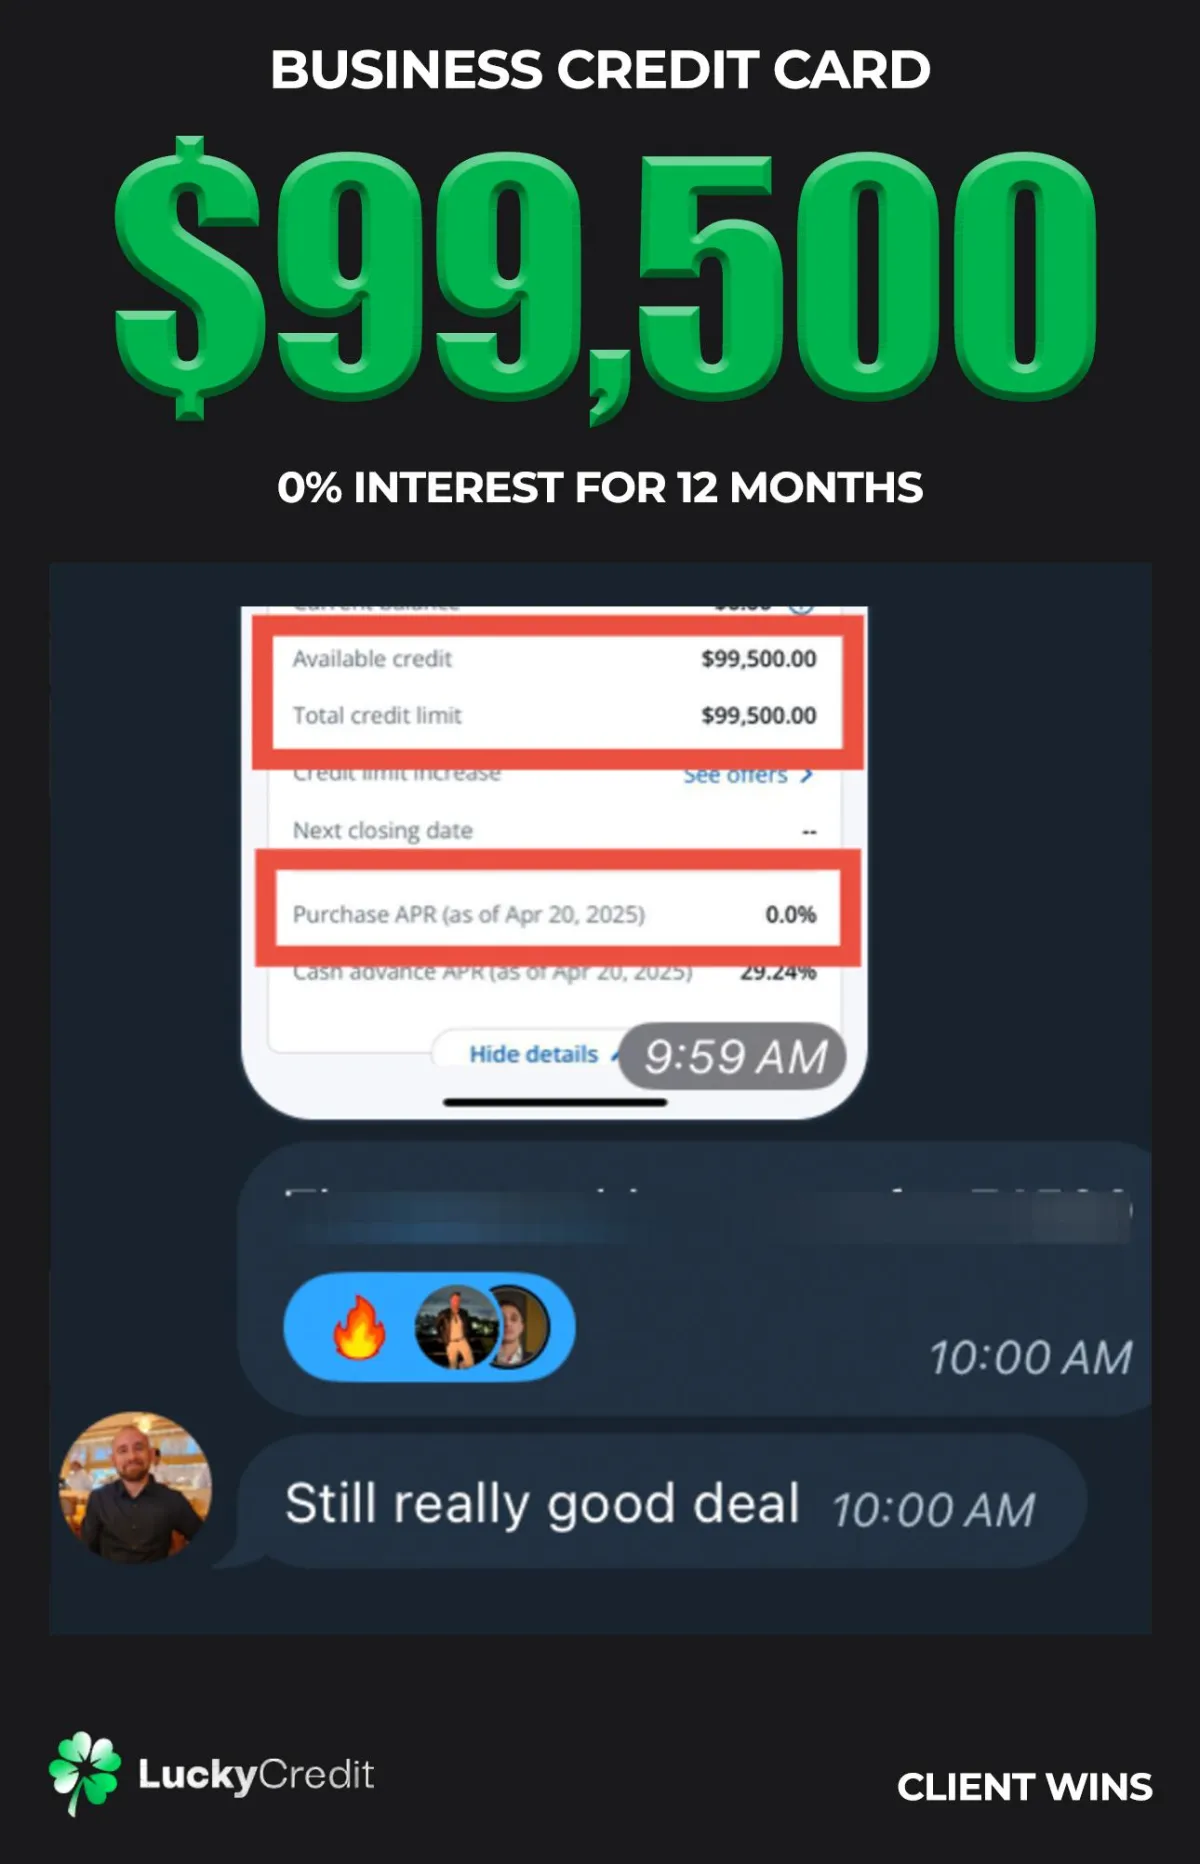The width and height of the screenshot is (1200, 1864).
Task: Click the chevron next to See offers
Action: [x=807, y=775]
